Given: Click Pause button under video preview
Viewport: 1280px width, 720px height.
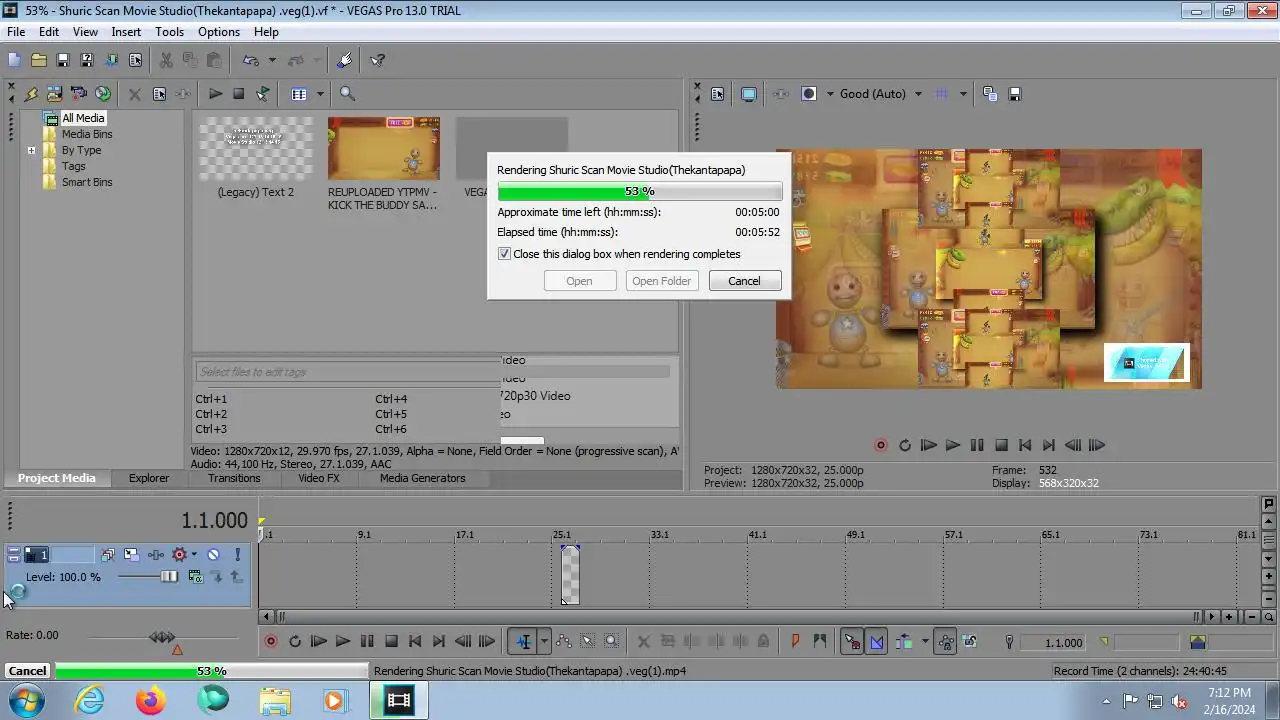Looking at the screenshot, I should click(x=977, y=446).
